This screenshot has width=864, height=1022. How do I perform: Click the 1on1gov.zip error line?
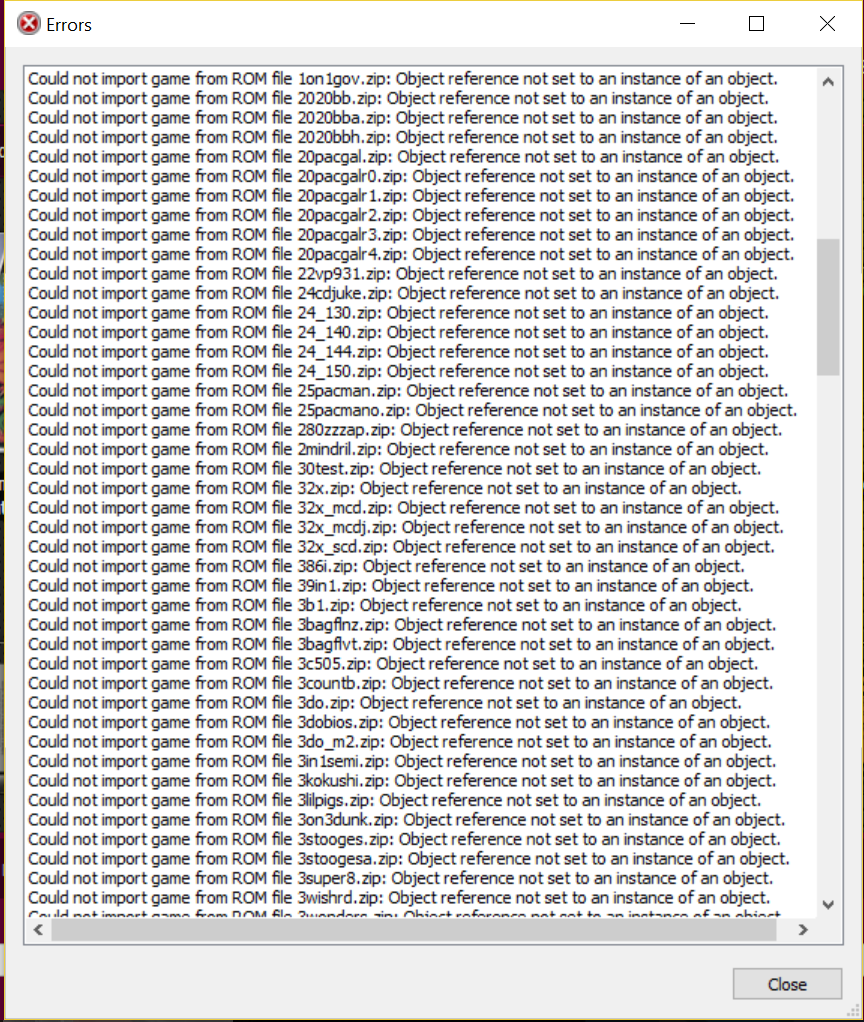tap(403, 79)
